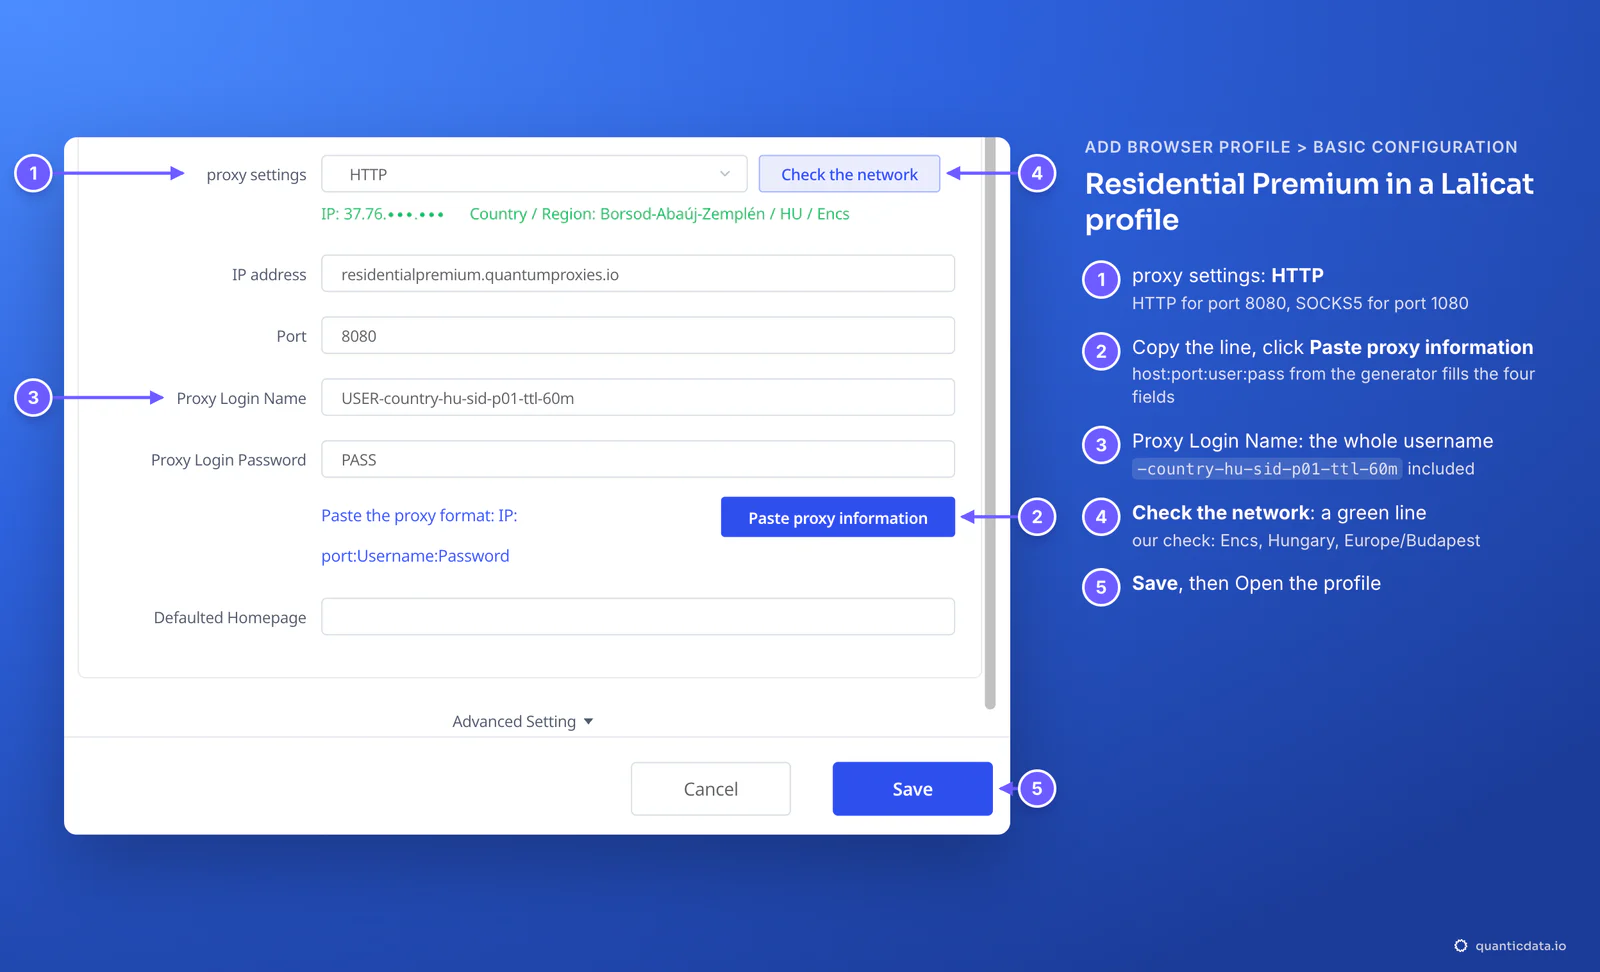Click the dialog's vertical scrollbar

(990, 423)
